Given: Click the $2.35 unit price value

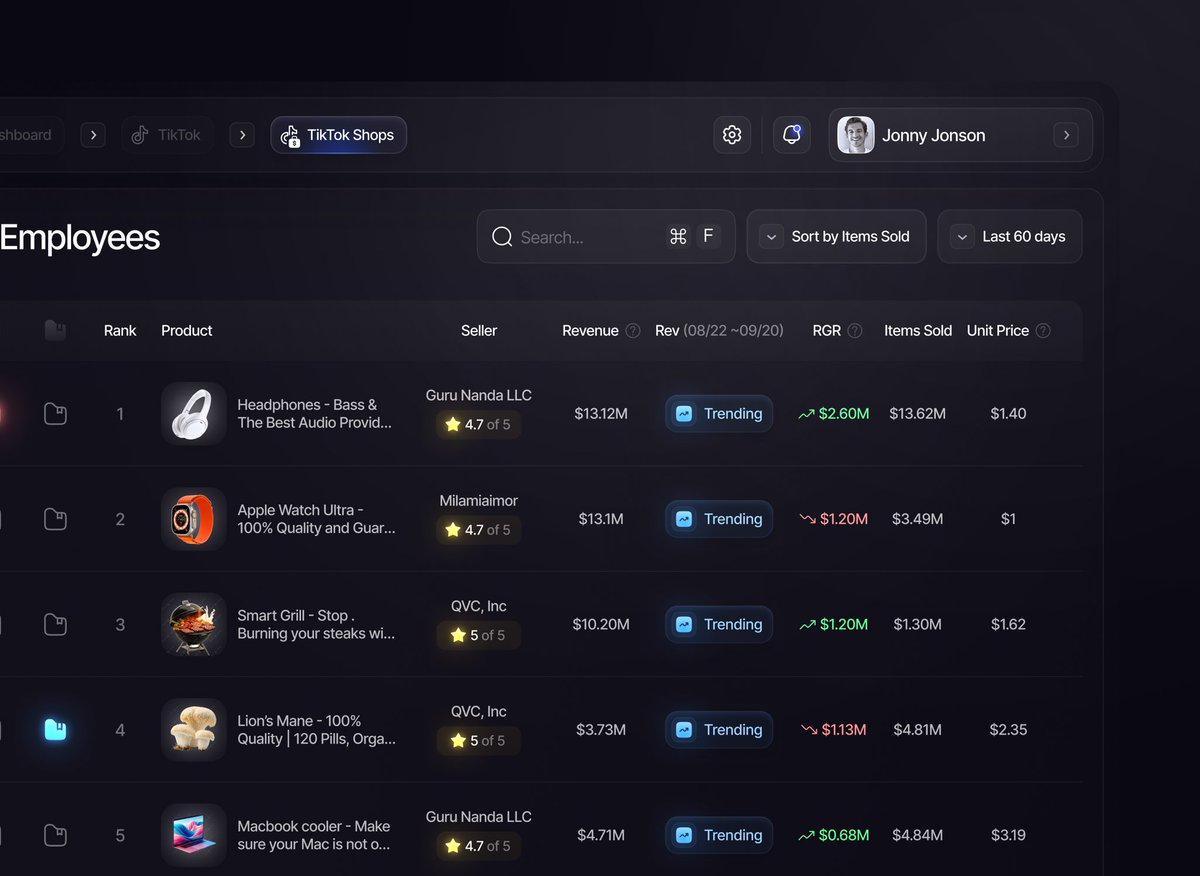Looking at the screenshot, I should [x=1008, y=730].
